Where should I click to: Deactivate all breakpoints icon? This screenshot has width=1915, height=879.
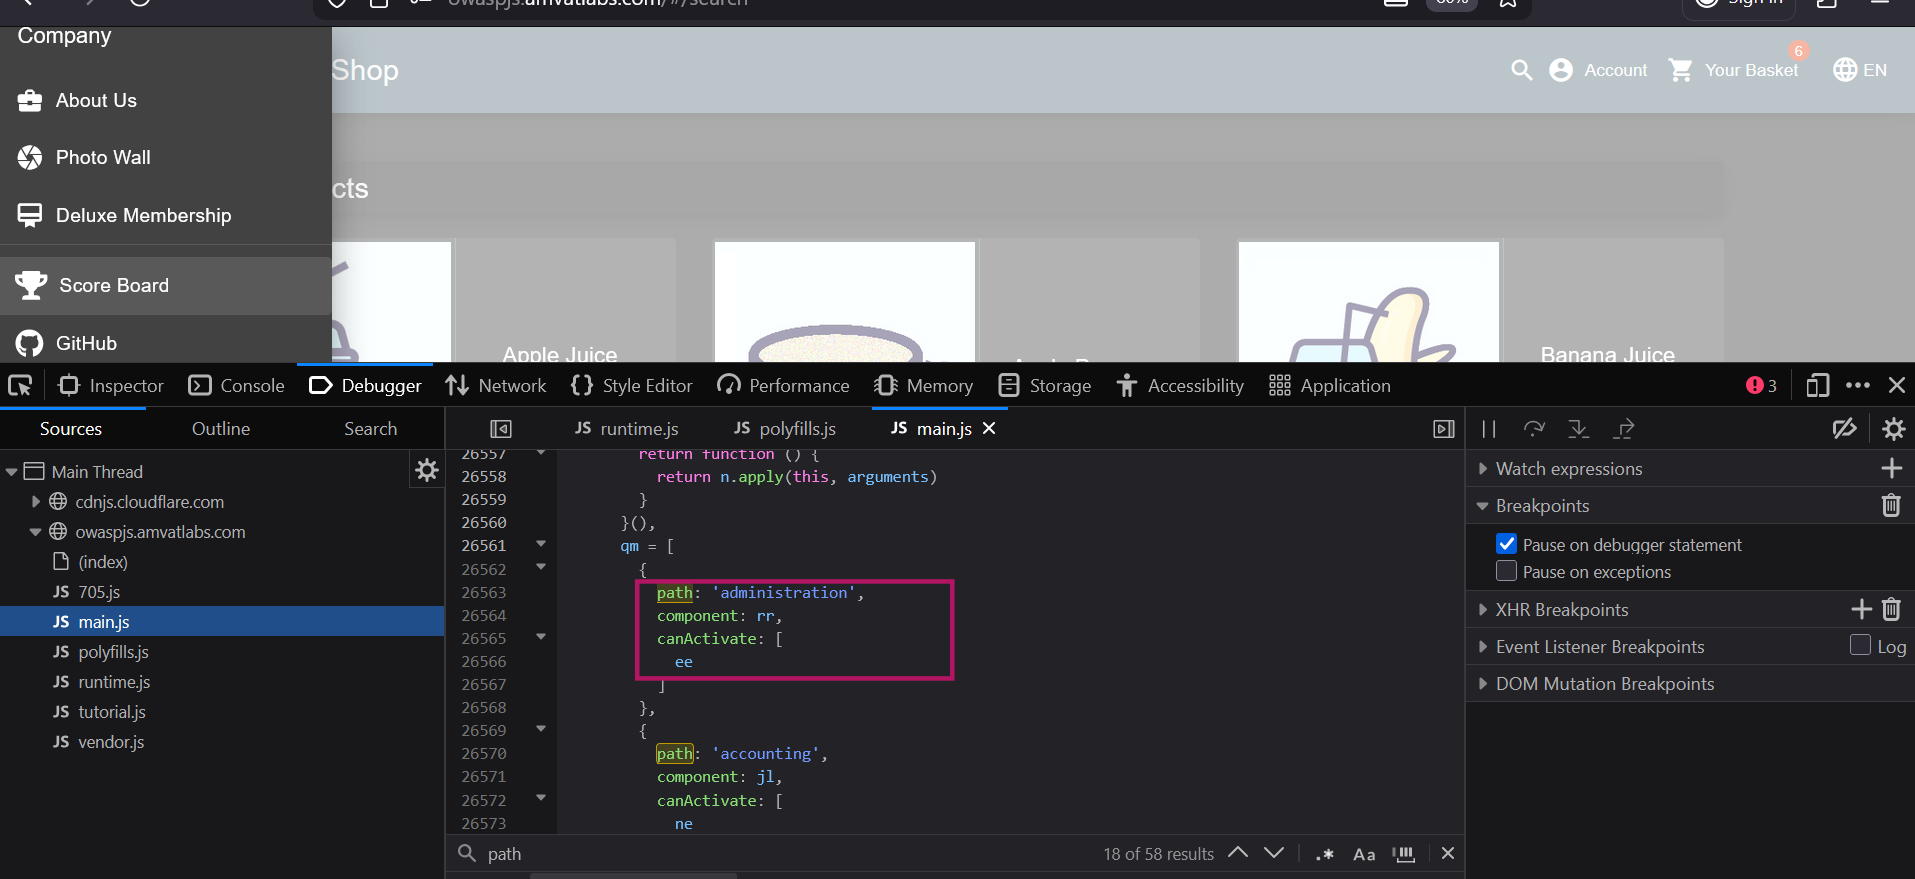pos(1844,429)
